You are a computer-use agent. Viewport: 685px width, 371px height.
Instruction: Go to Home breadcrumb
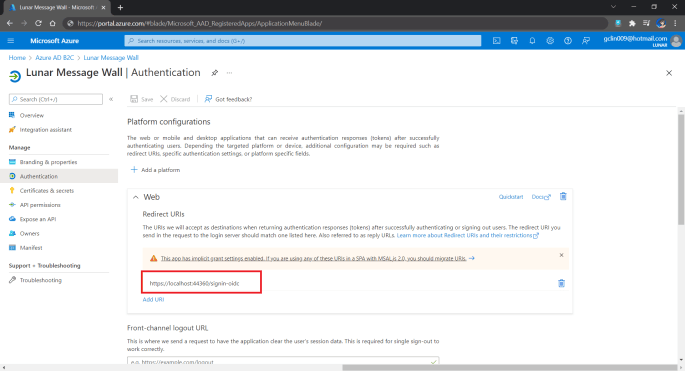(x=17, y=58)
